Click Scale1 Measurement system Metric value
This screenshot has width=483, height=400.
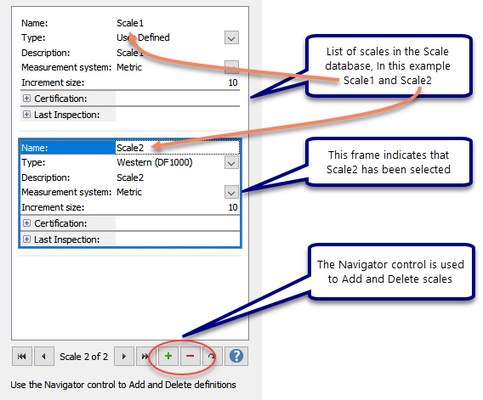129,67
